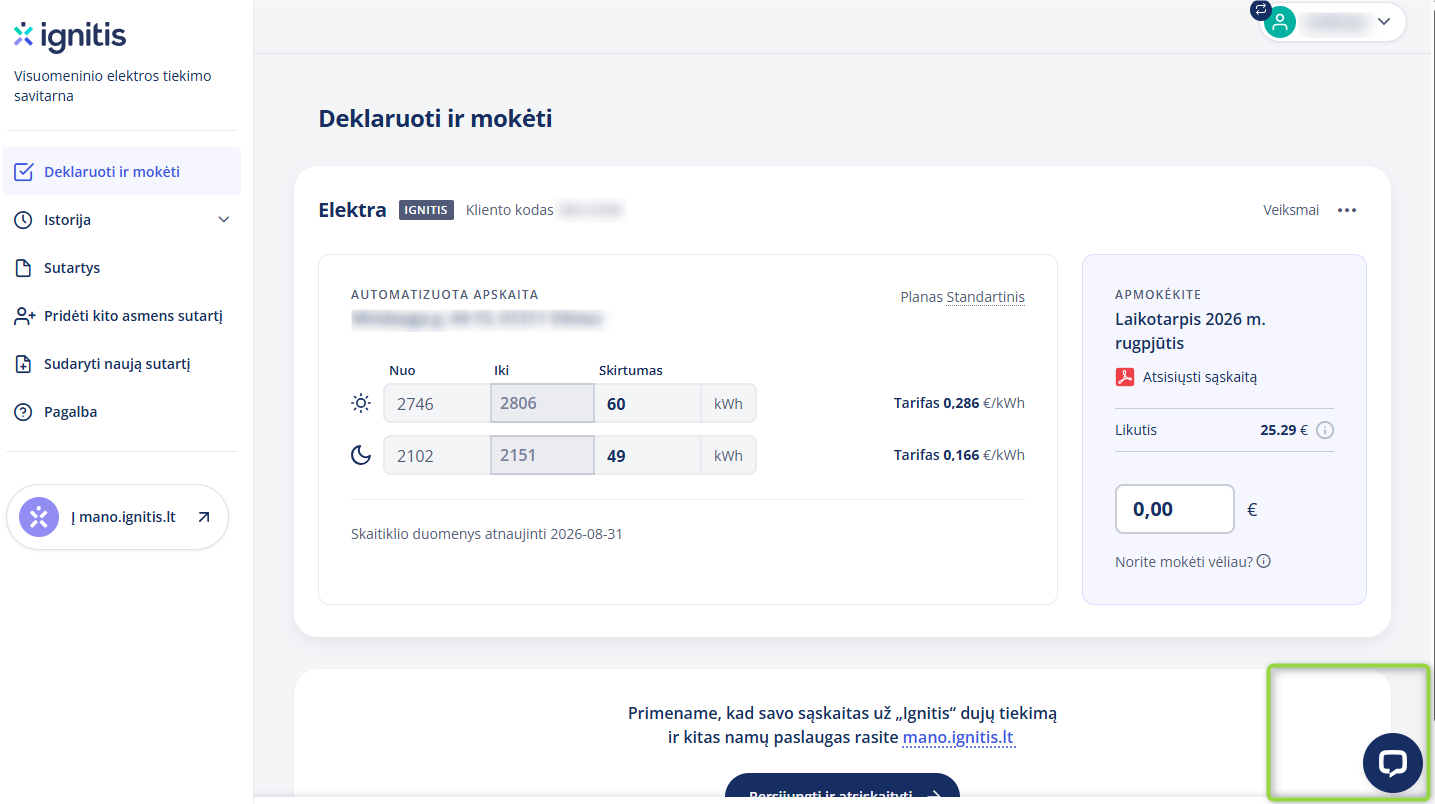
Task: Click the add-person icon in sidebar
Action: (24, 316)
